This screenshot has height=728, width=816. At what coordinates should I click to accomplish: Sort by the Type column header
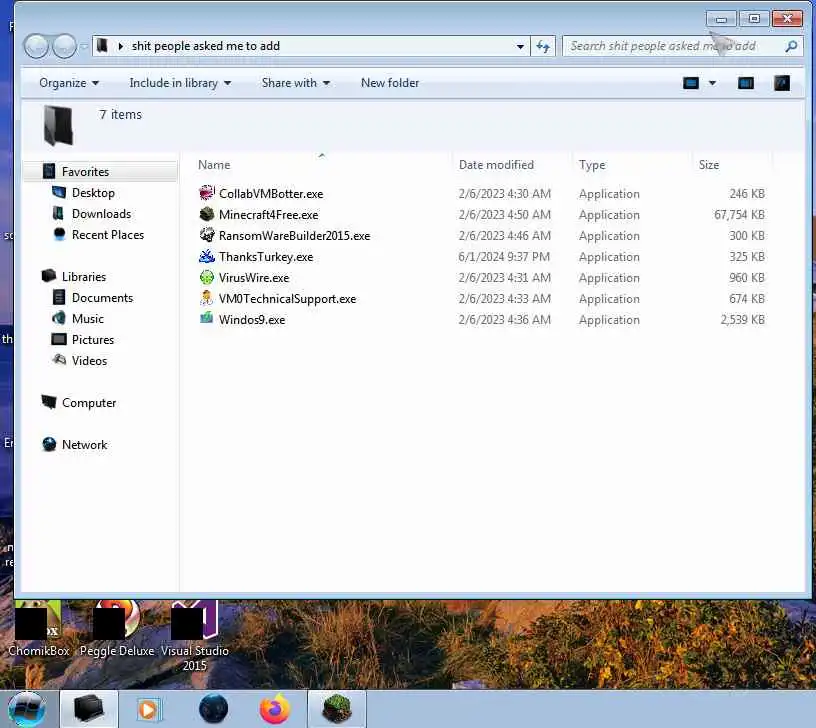[x=592, y=165]
